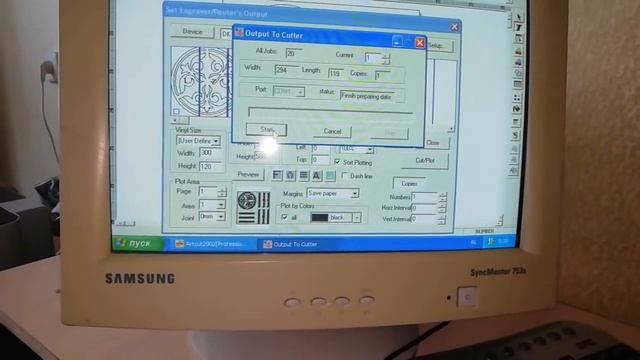Click the curved arrow tool in right toolbar

coord(516,109)
